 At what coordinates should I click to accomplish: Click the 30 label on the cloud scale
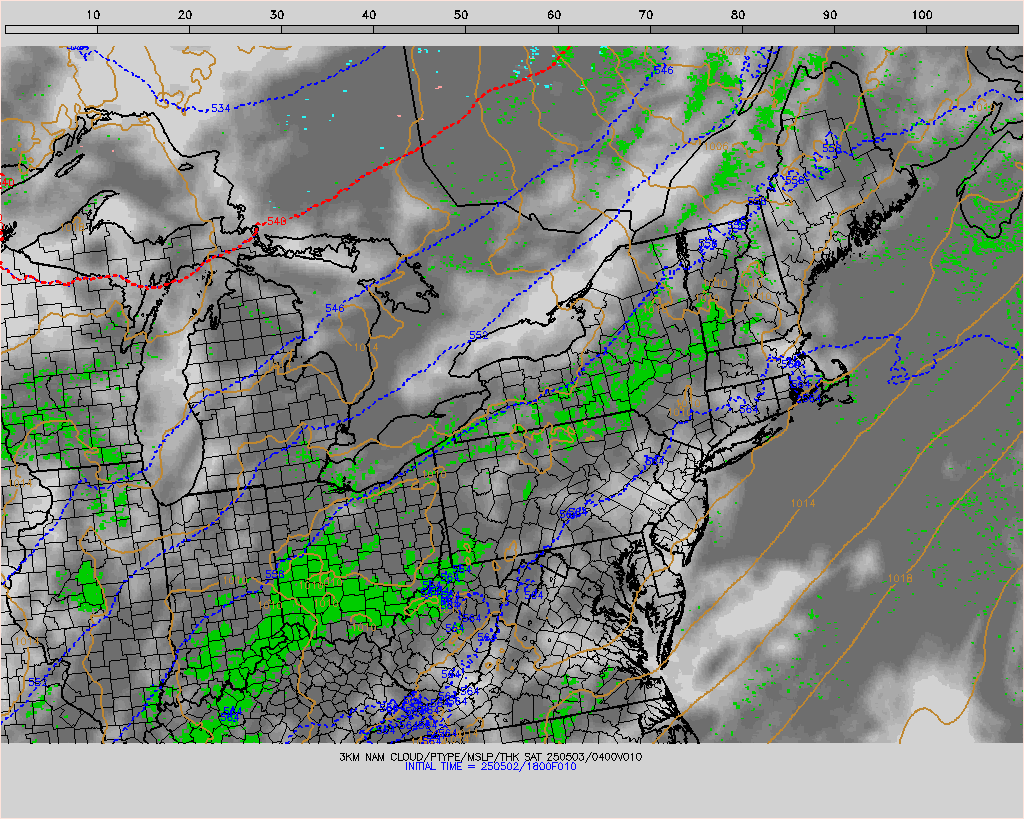(x=277, y=14)
